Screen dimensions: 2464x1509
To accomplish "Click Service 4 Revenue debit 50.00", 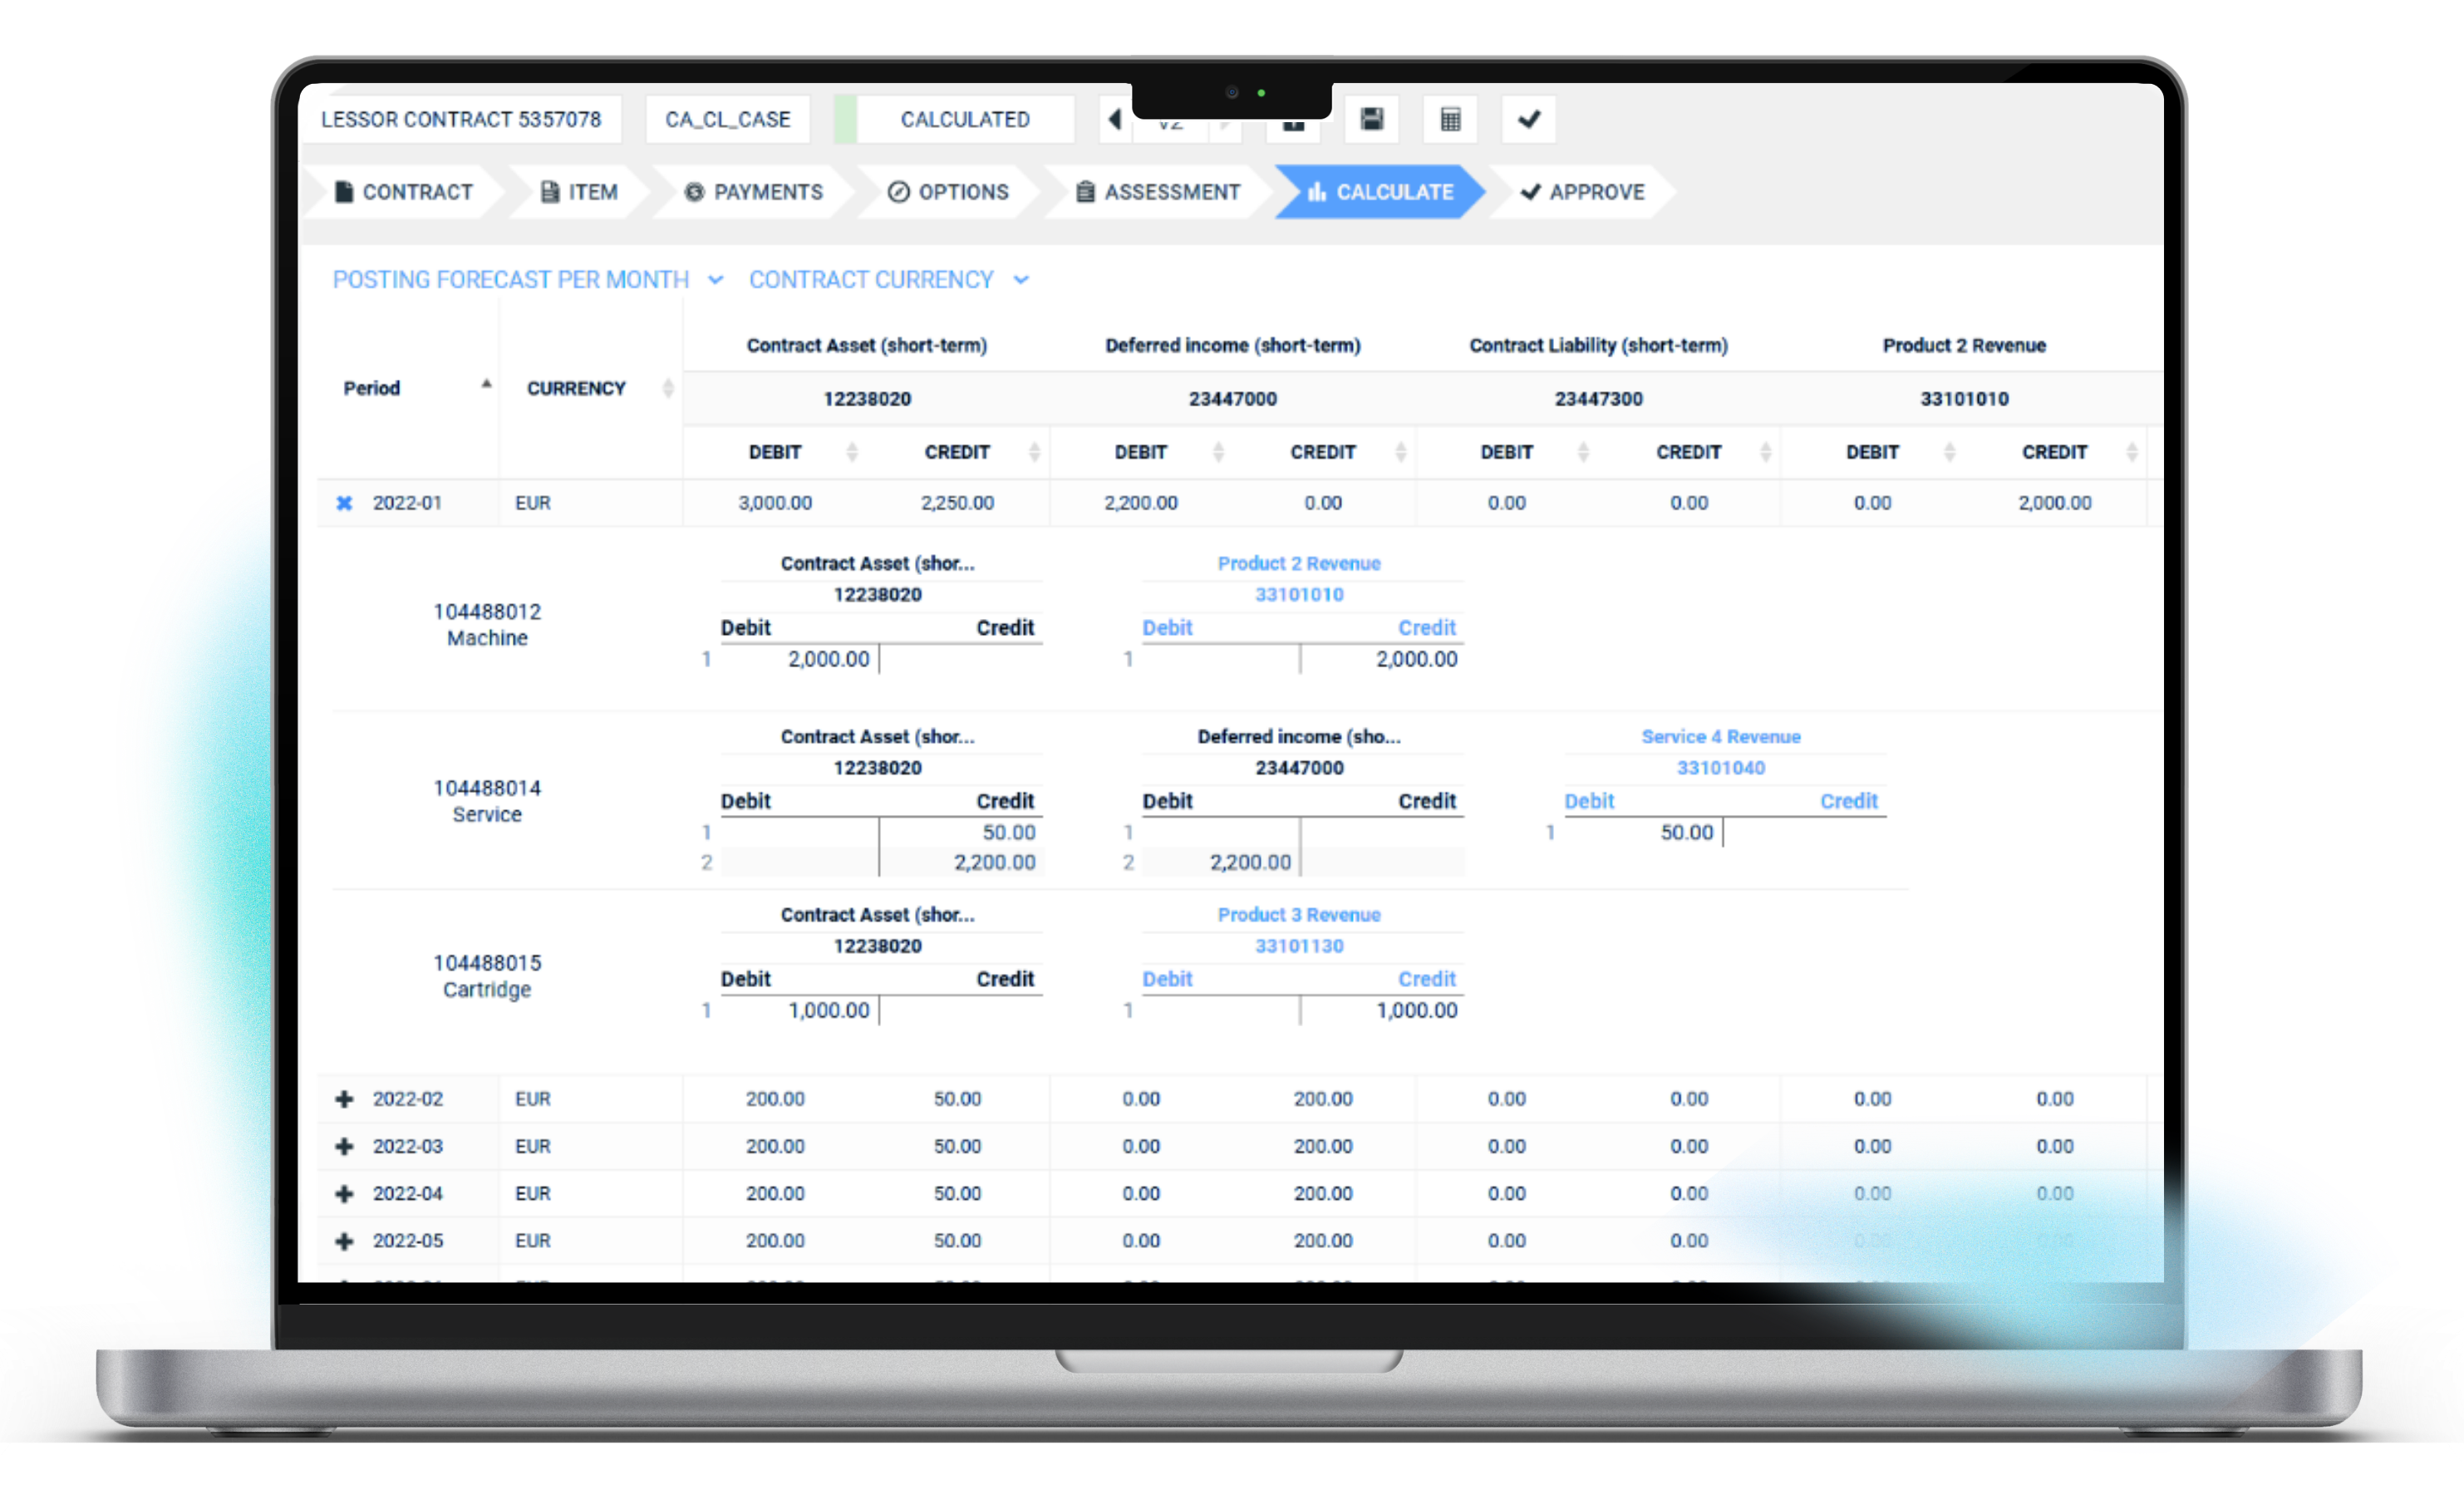I will click(1687, 832).
